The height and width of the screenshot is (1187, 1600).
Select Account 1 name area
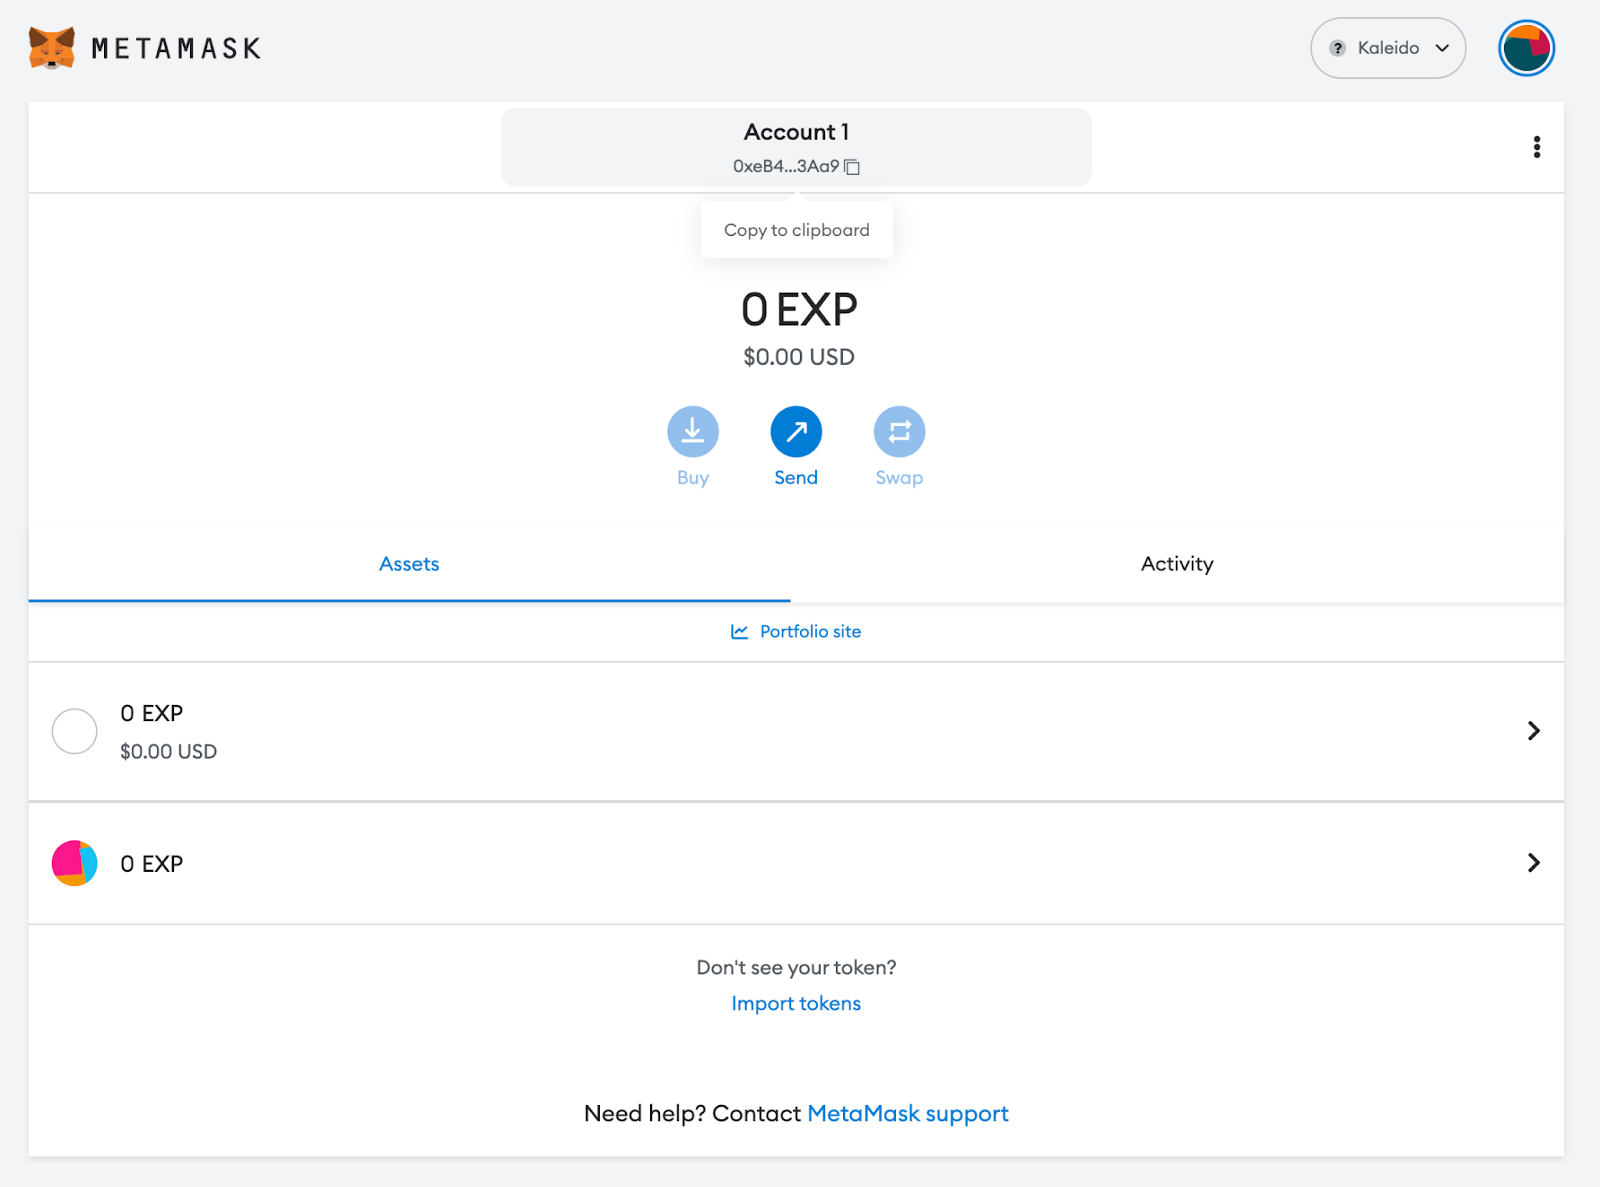coord(795,131)
